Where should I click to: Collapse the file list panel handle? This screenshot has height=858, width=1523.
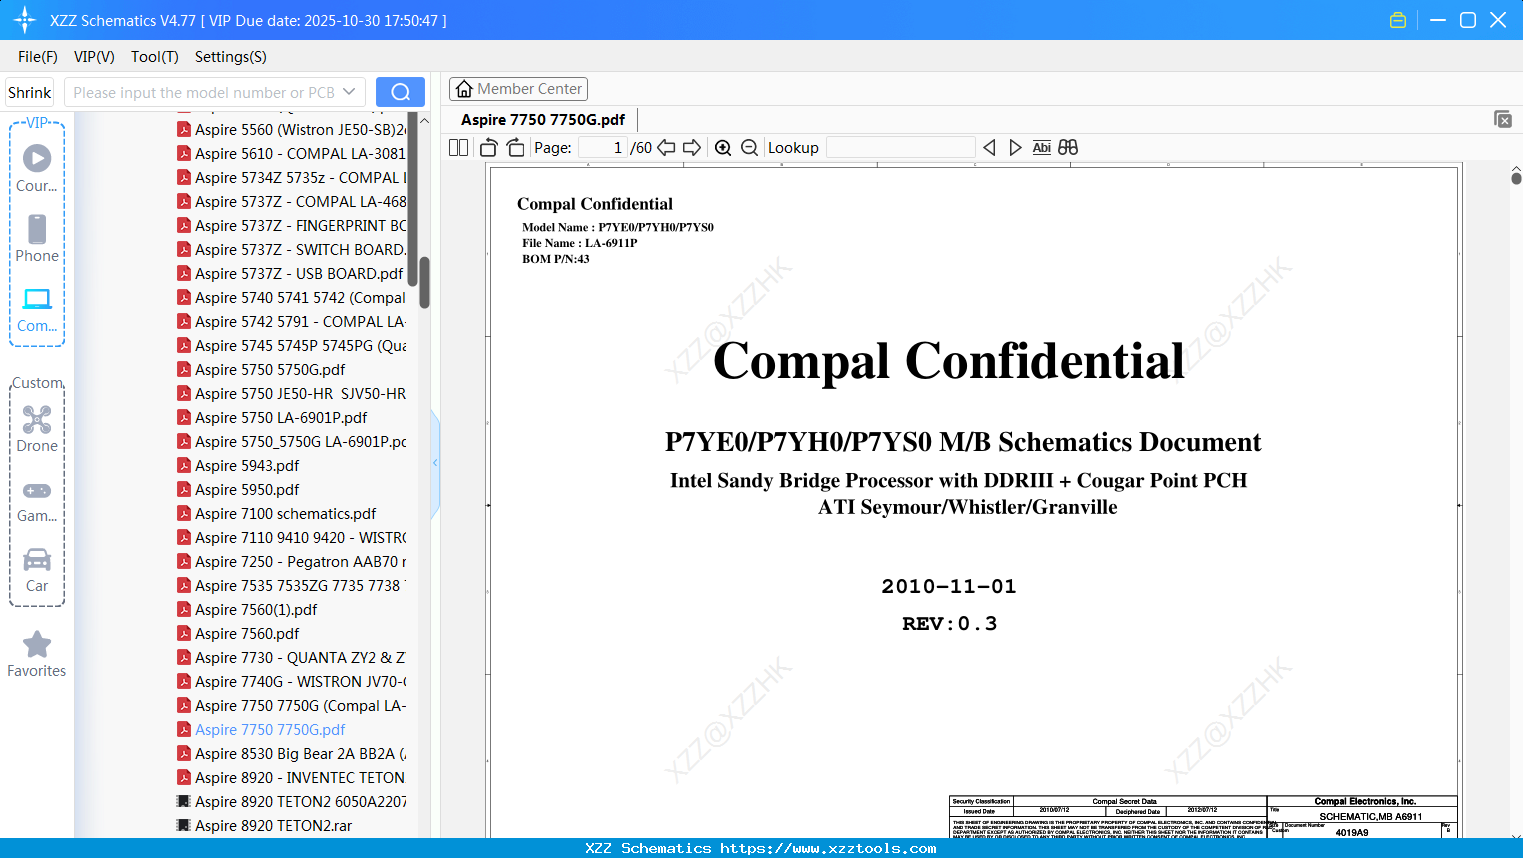pyautogui.click(x=435, y=463)
